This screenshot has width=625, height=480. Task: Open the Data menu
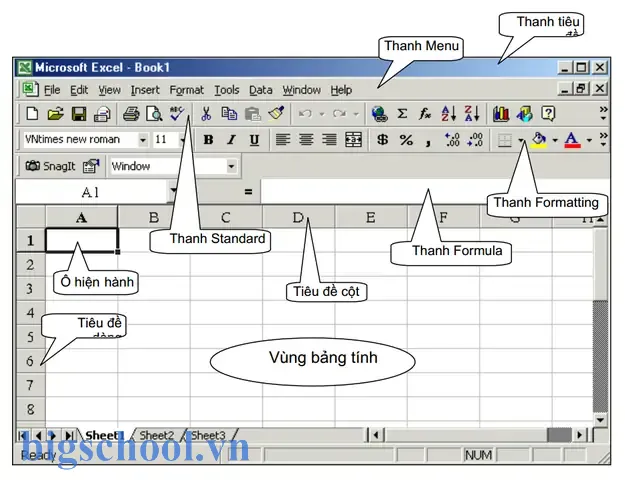click(x=261, y=90)
